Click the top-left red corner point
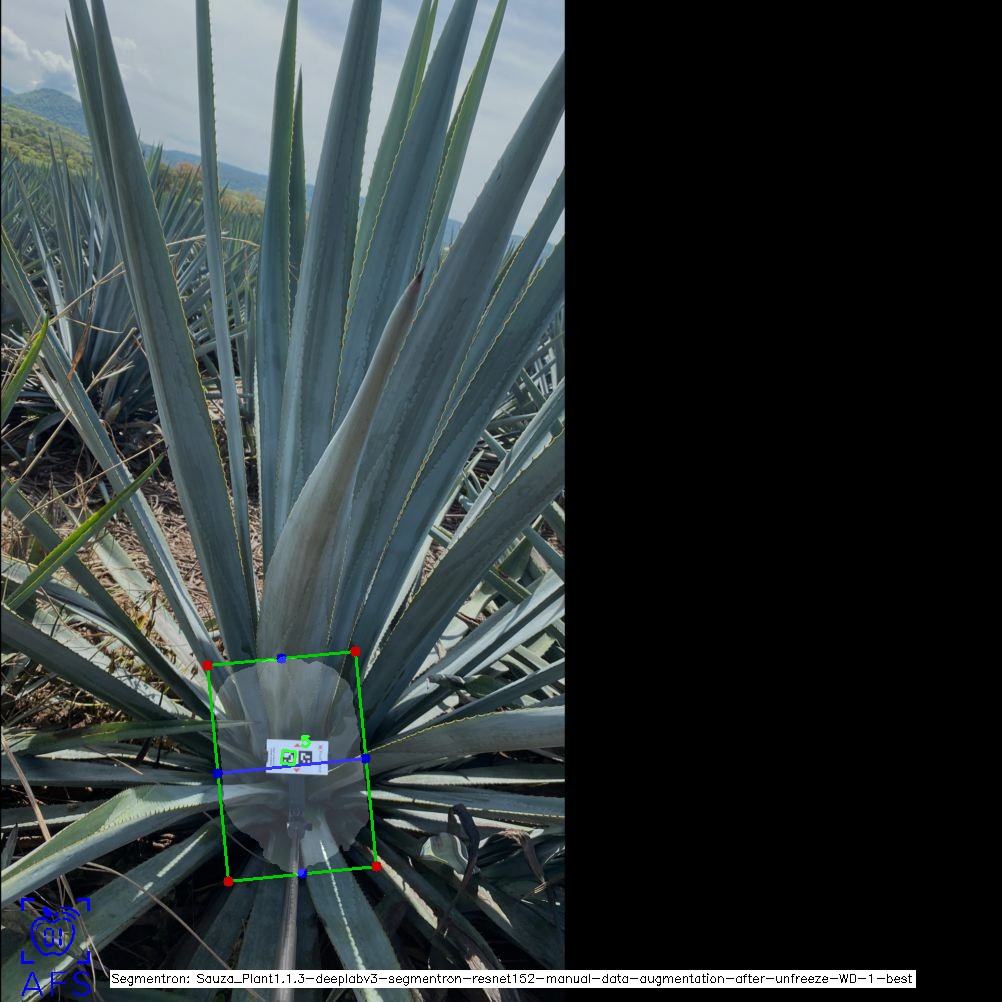 (x=207, y=665)
